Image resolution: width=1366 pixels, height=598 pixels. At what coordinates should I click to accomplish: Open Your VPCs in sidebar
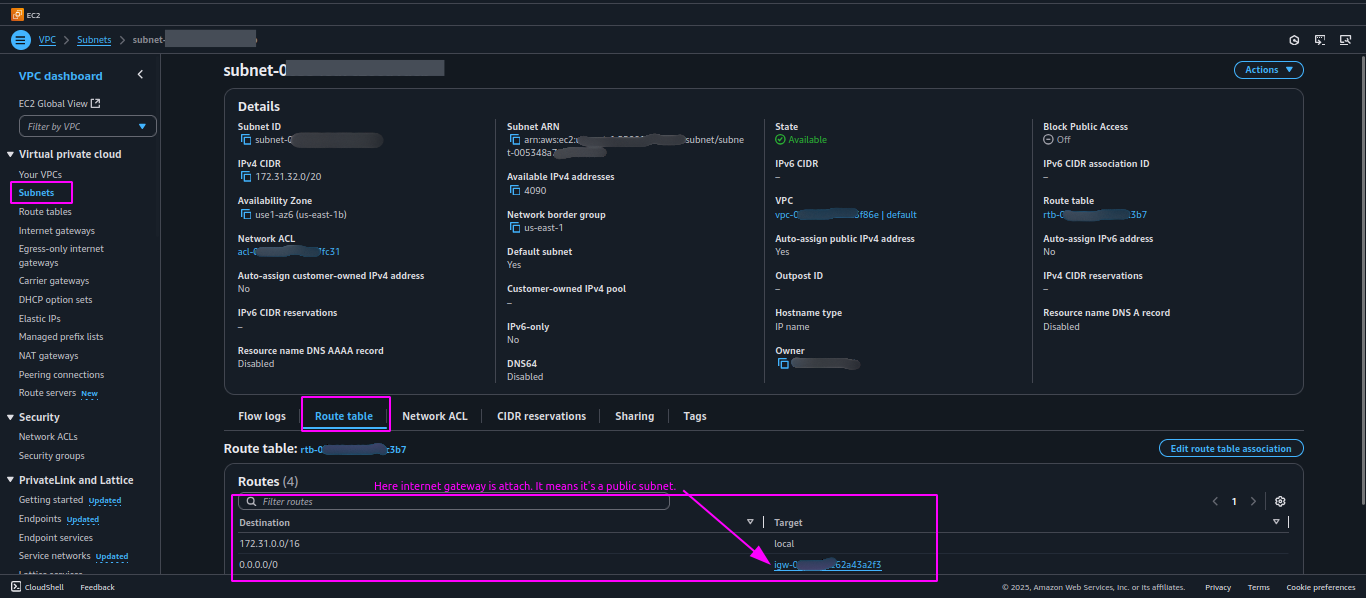[40, 174]
